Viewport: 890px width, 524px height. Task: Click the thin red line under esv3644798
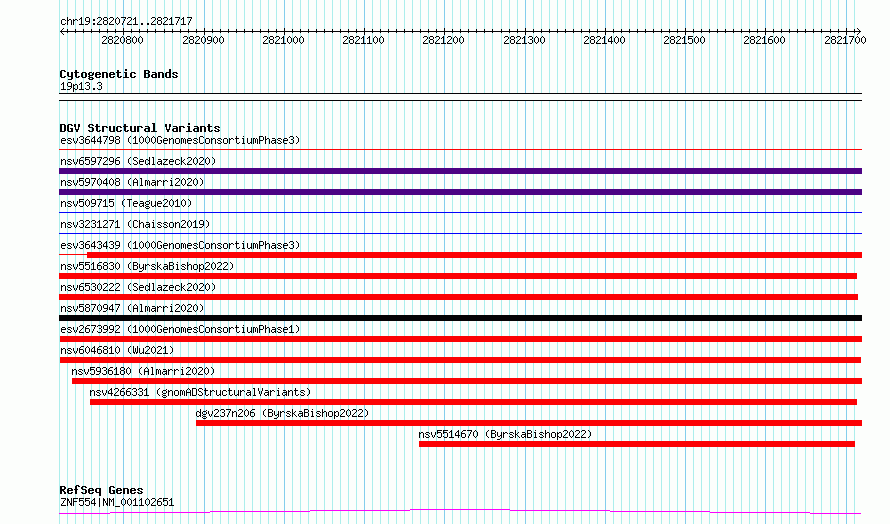[460, 150]
